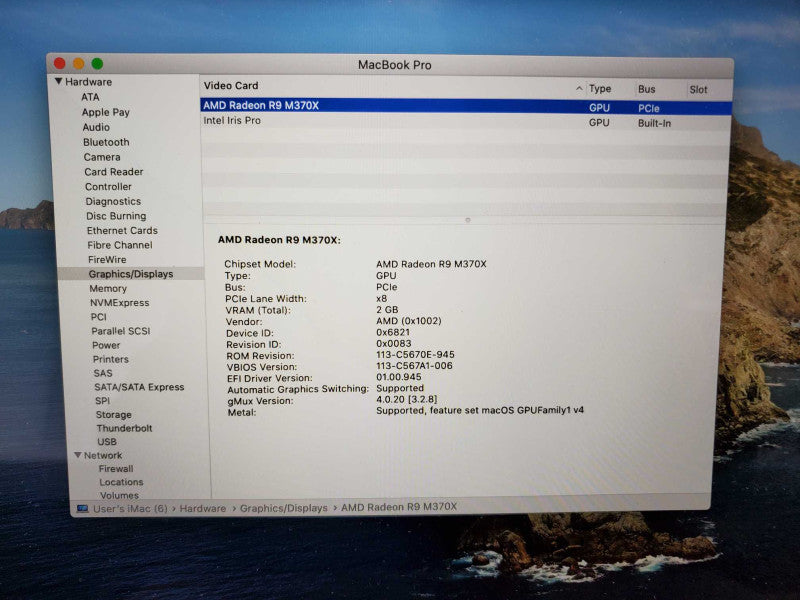Select NVMExpress in the sidebar
This screenshot has width=800, height=600.
[120, 303]
